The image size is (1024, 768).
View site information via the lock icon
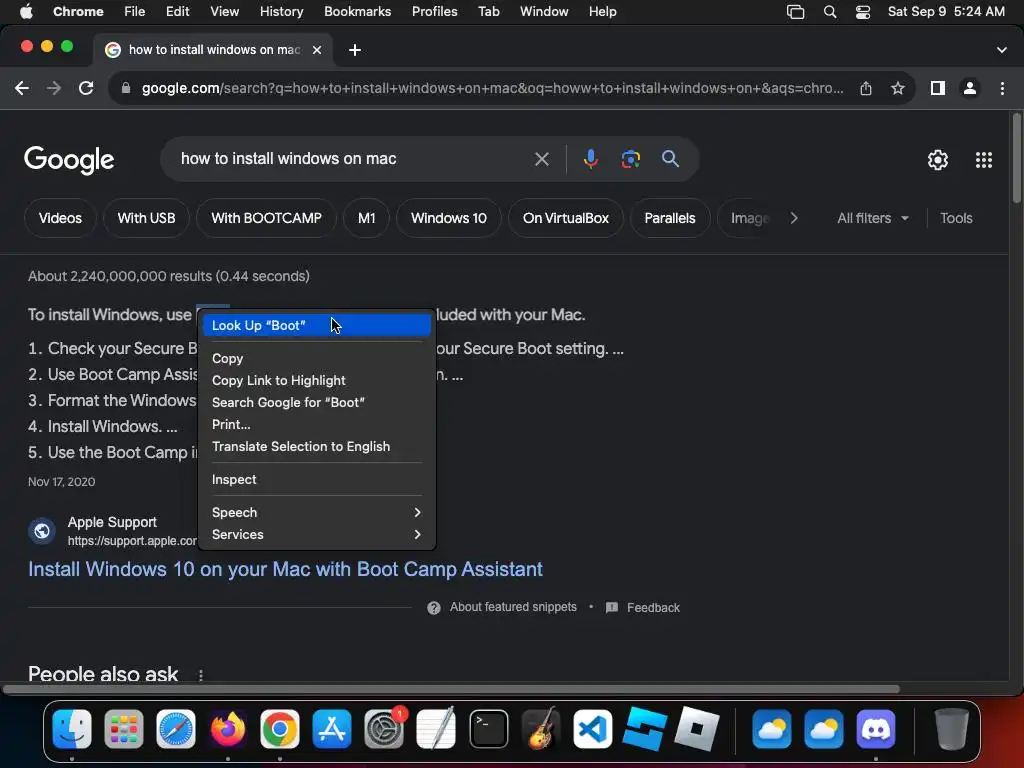tap(126, 88)
